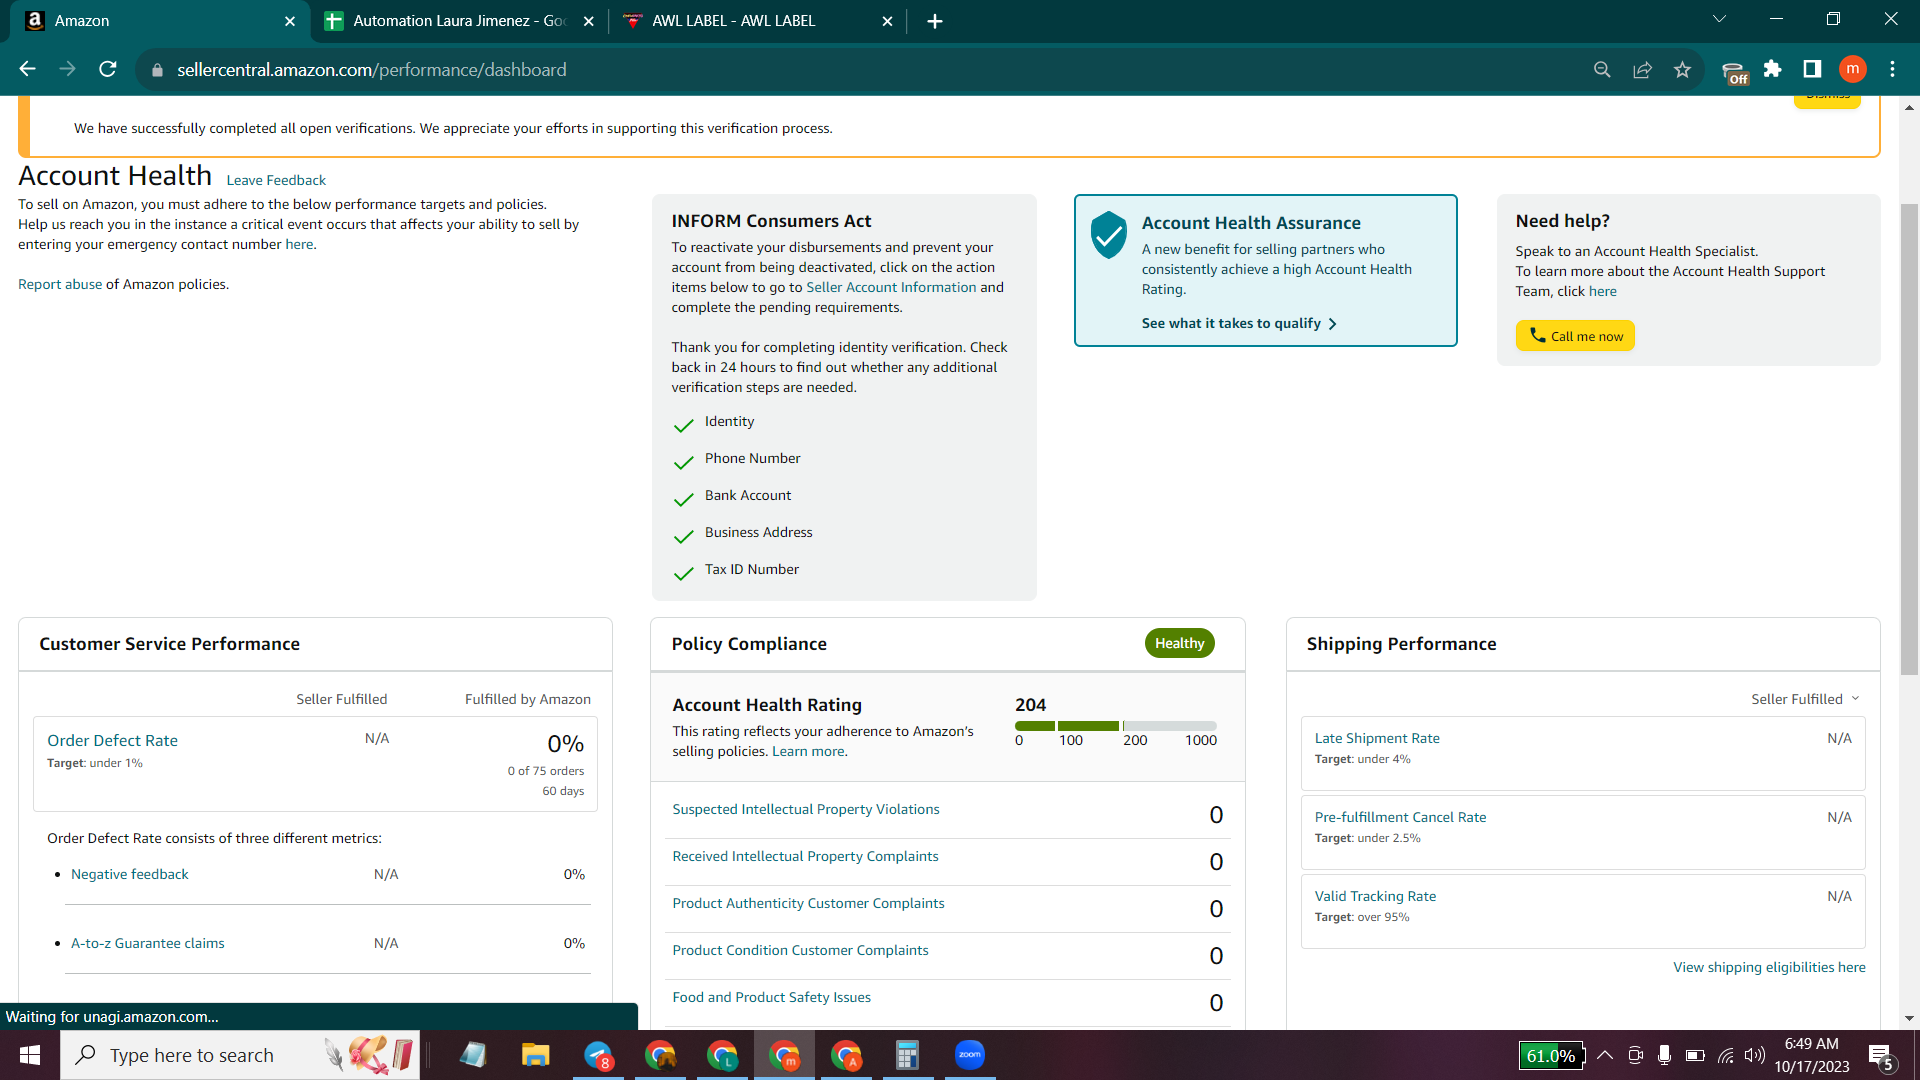Dismiss the verification banner

click(x=1827, y=98)
